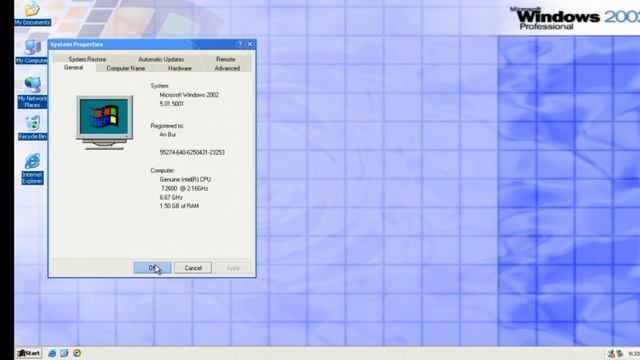The height and width of the screenshot is (360, 640).
Task: Switch to the Advanced tab
Action: tap(227, 68)
